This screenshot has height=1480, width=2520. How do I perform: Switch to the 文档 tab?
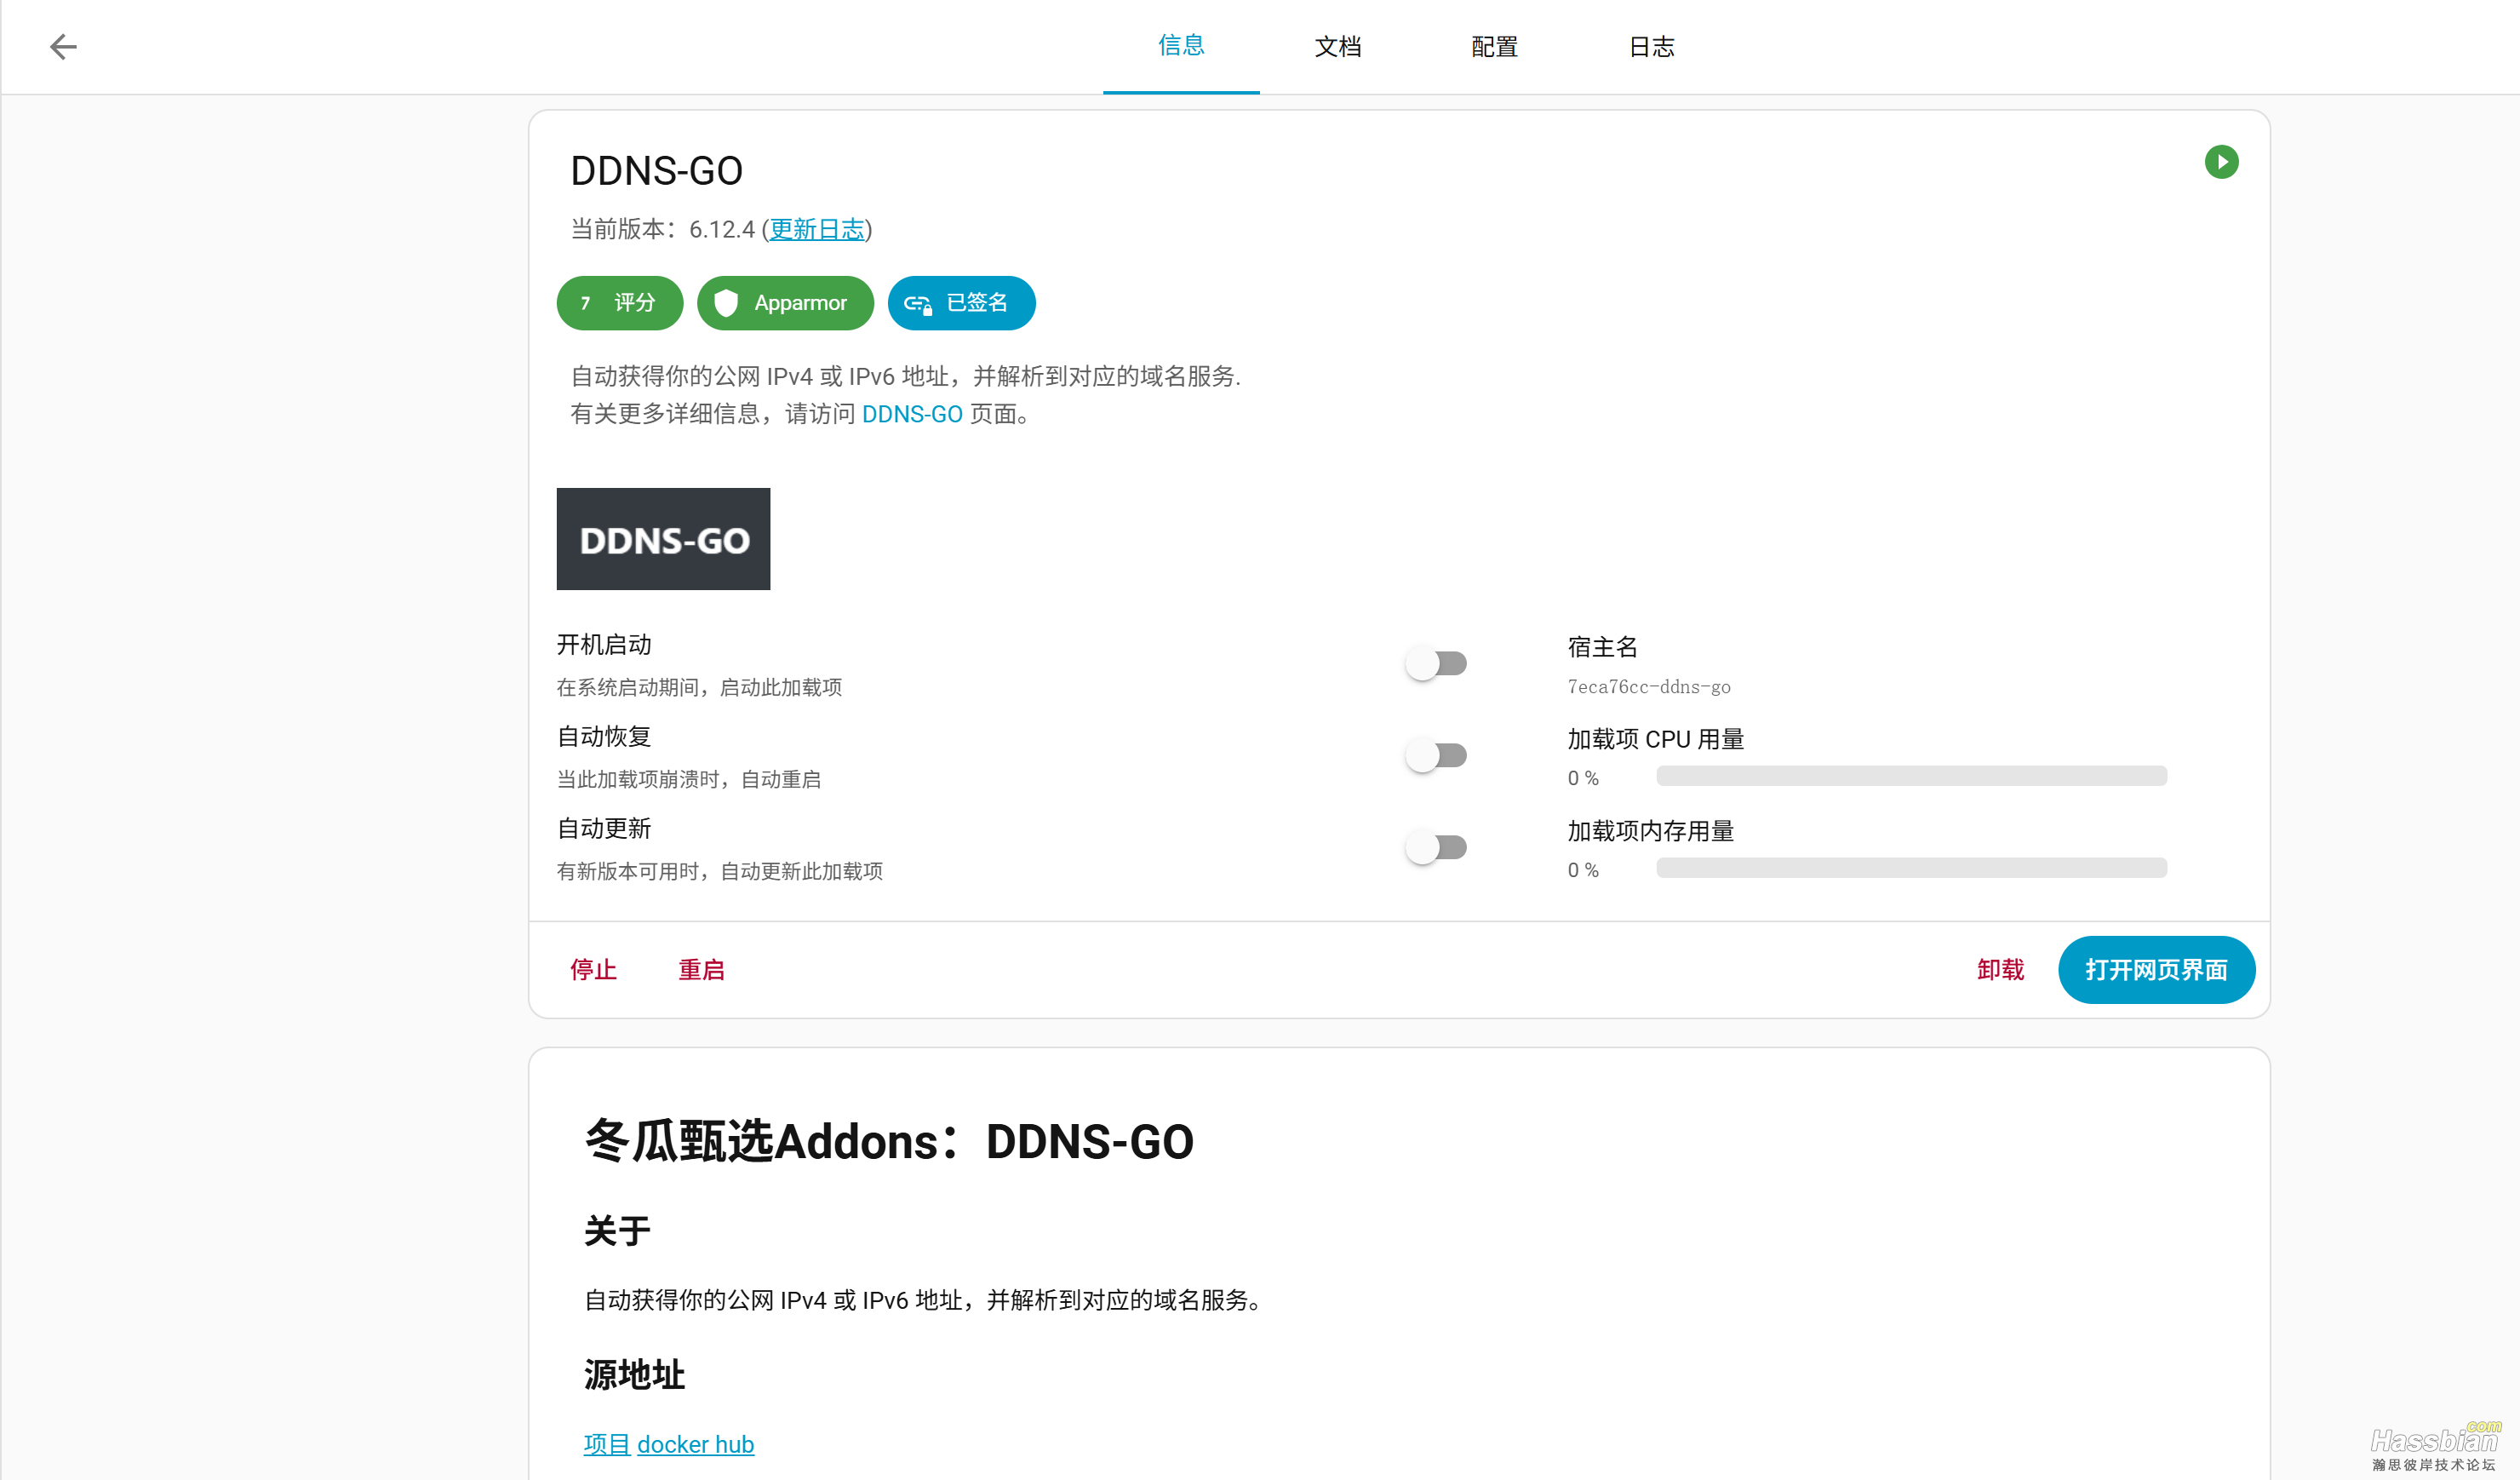[x=1338, y=46]
